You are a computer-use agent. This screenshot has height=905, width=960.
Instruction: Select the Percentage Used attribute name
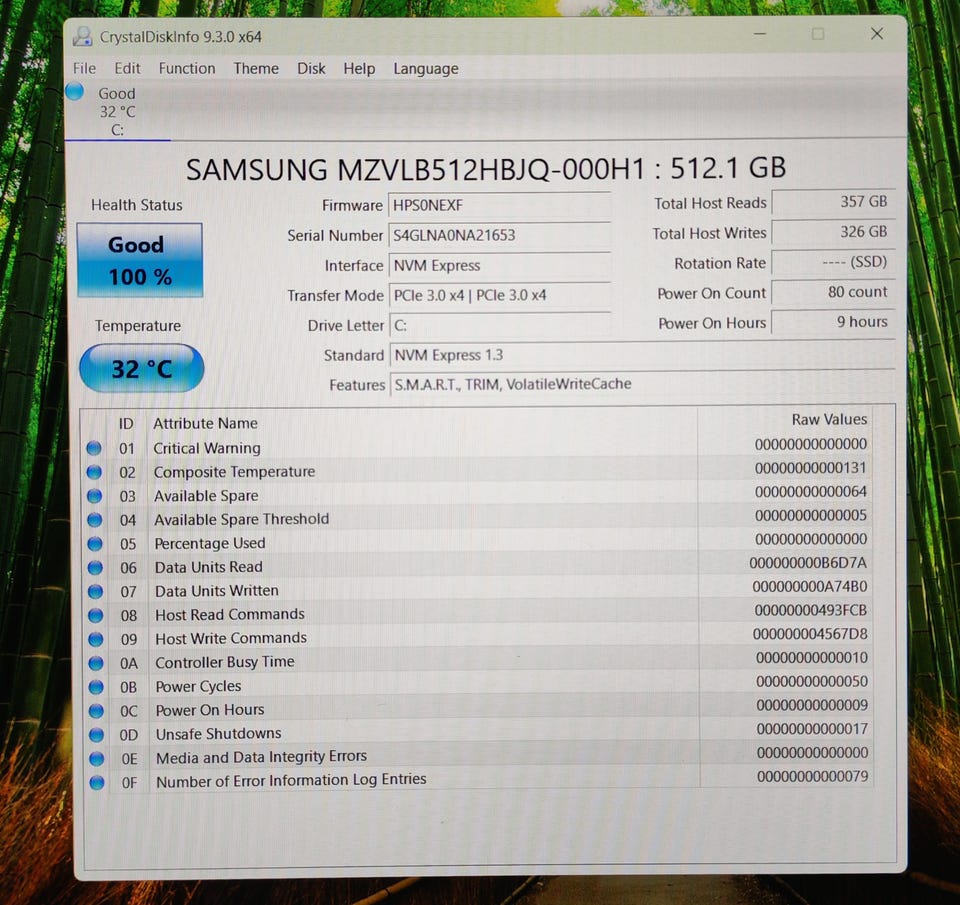click(x=210, y=543)
